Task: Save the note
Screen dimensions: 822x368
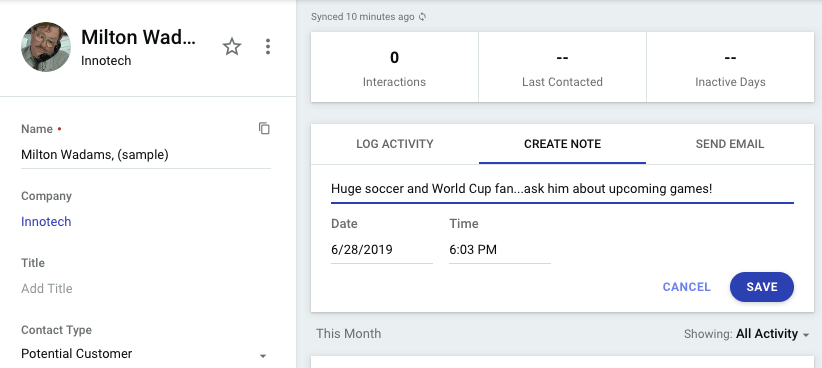Action: [x=762, y=287]
